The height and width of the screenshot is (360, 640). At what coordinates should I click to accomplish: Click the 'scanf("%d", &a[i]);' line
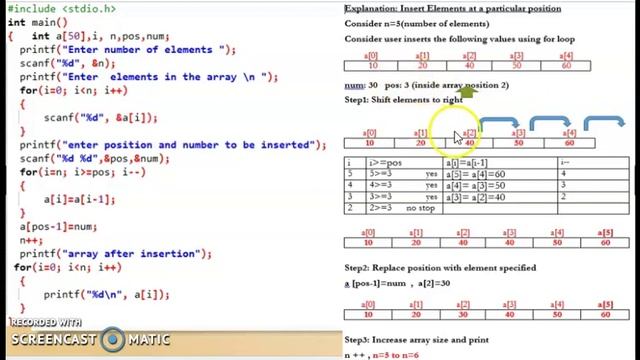[x=100, y=118]
